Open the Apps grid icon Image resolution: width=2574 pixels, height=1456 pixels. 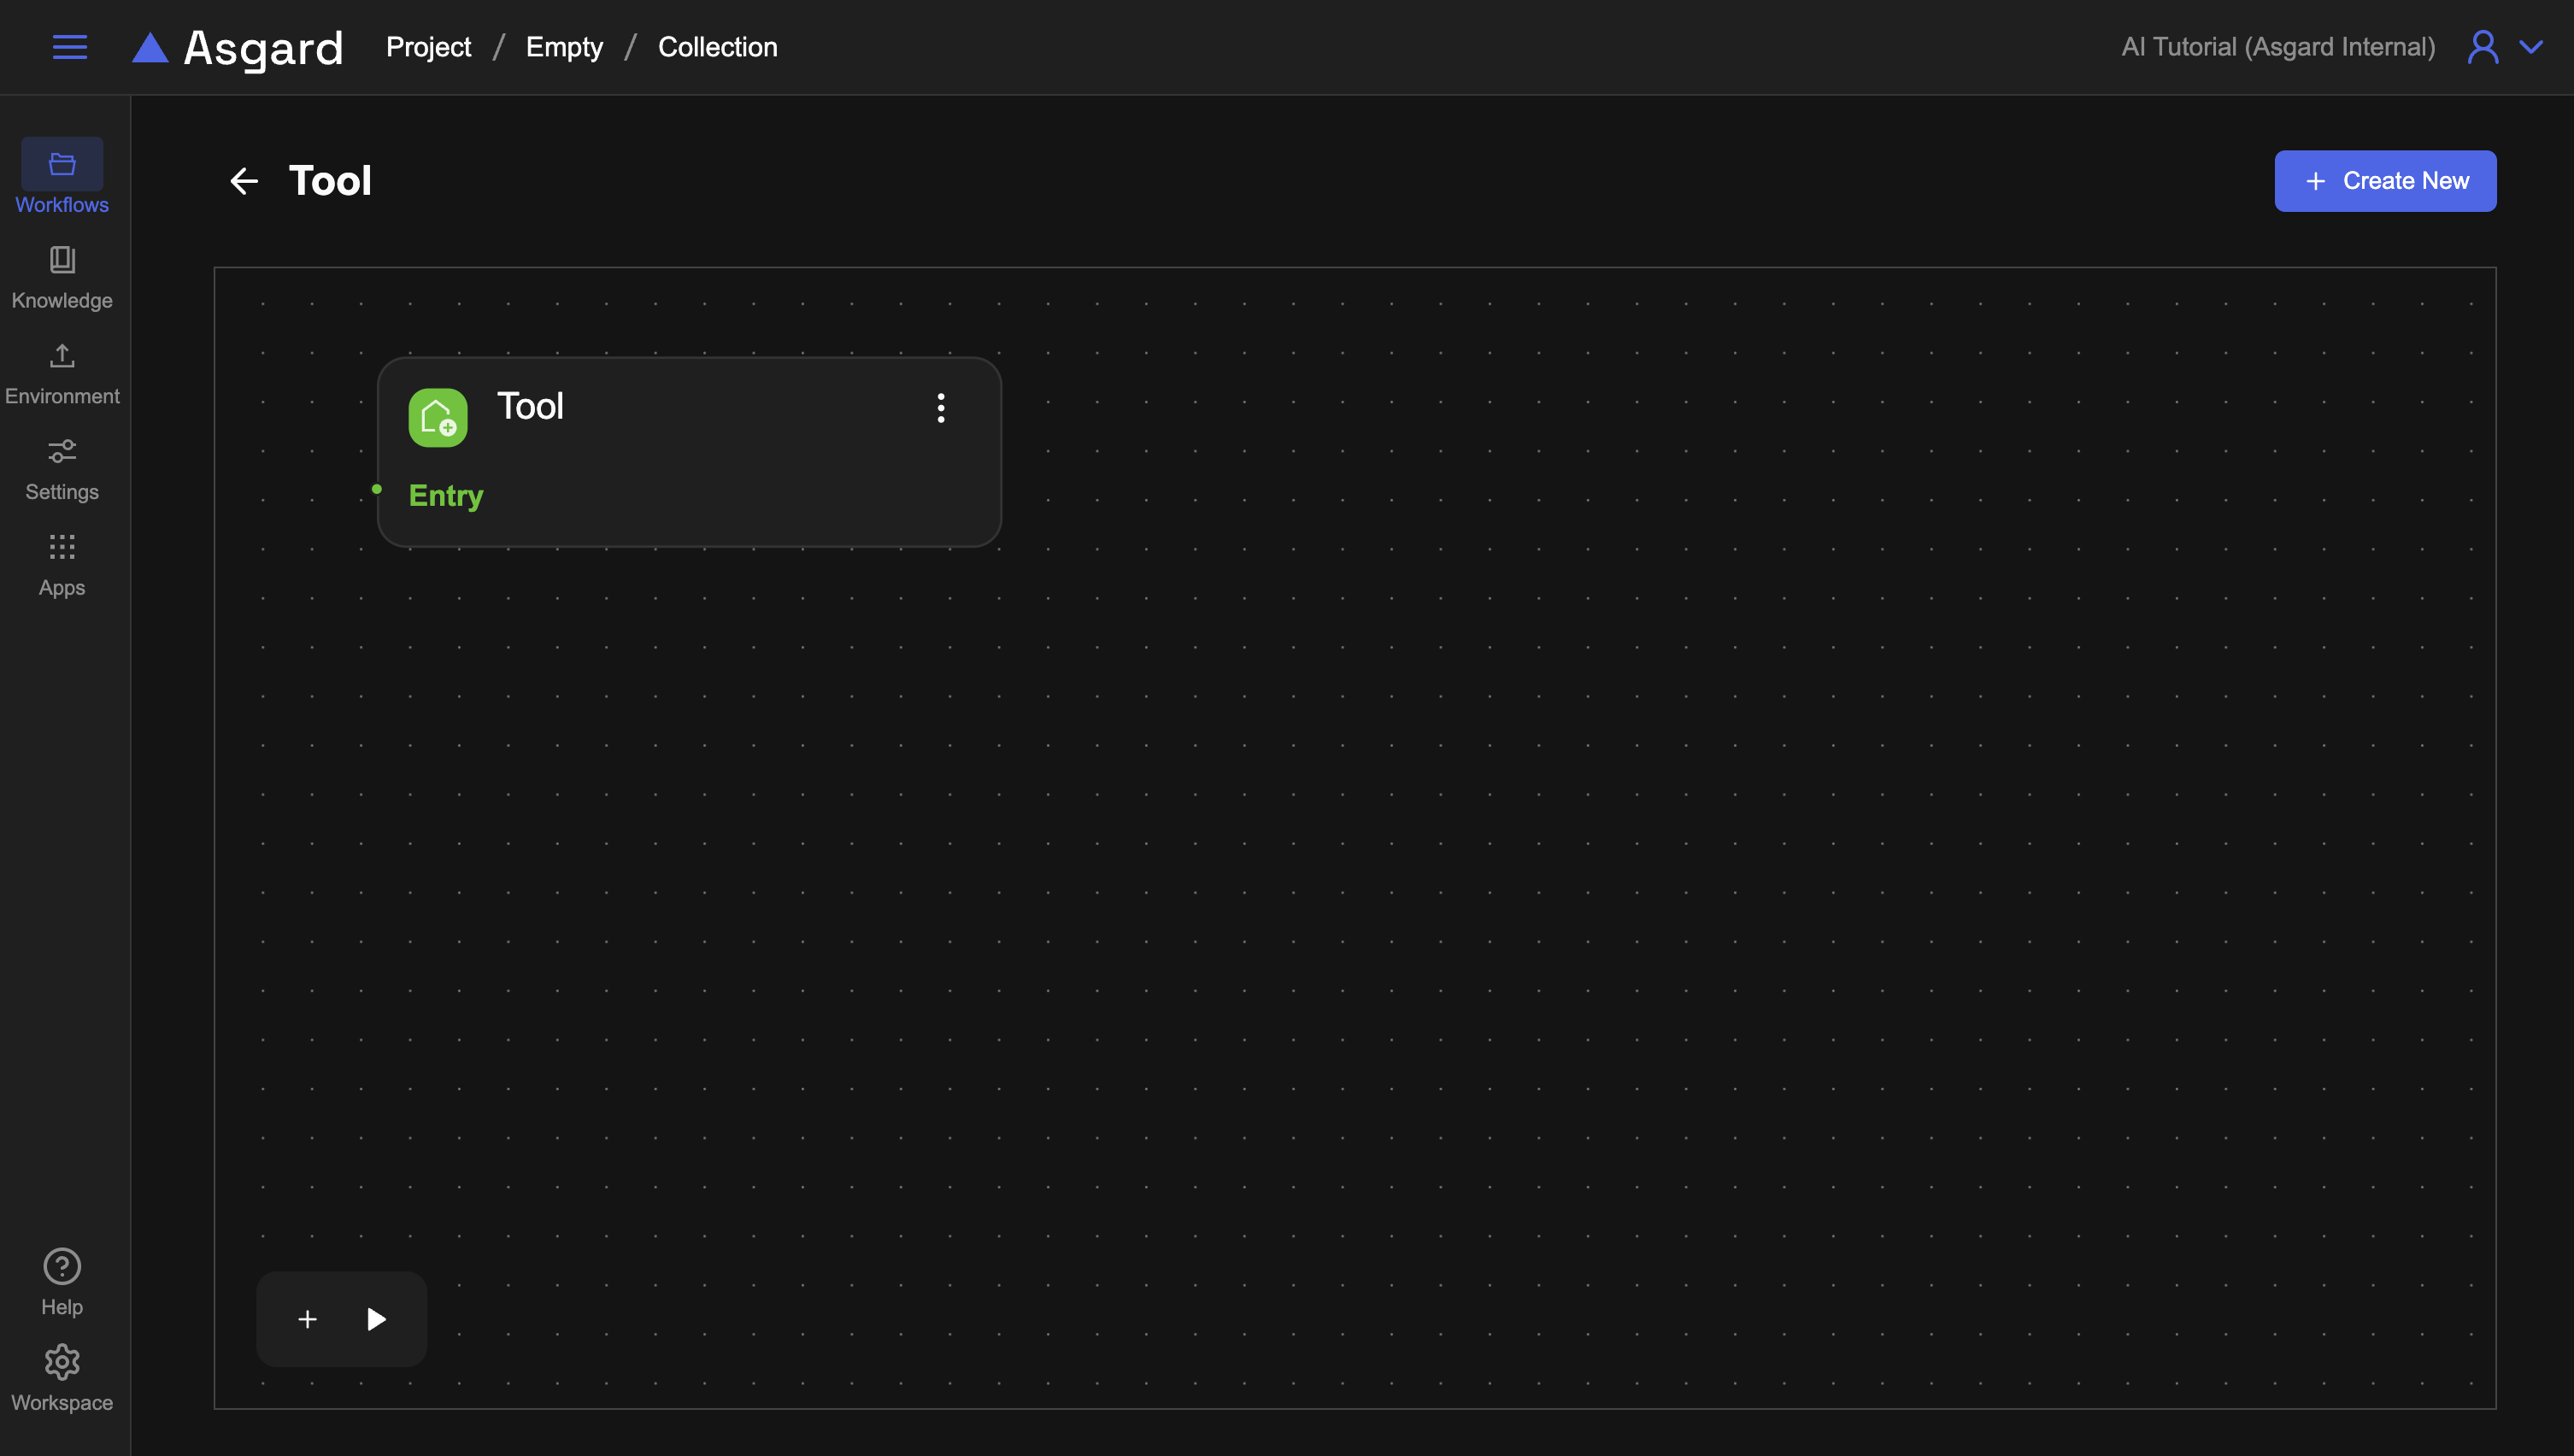[62, 547]
